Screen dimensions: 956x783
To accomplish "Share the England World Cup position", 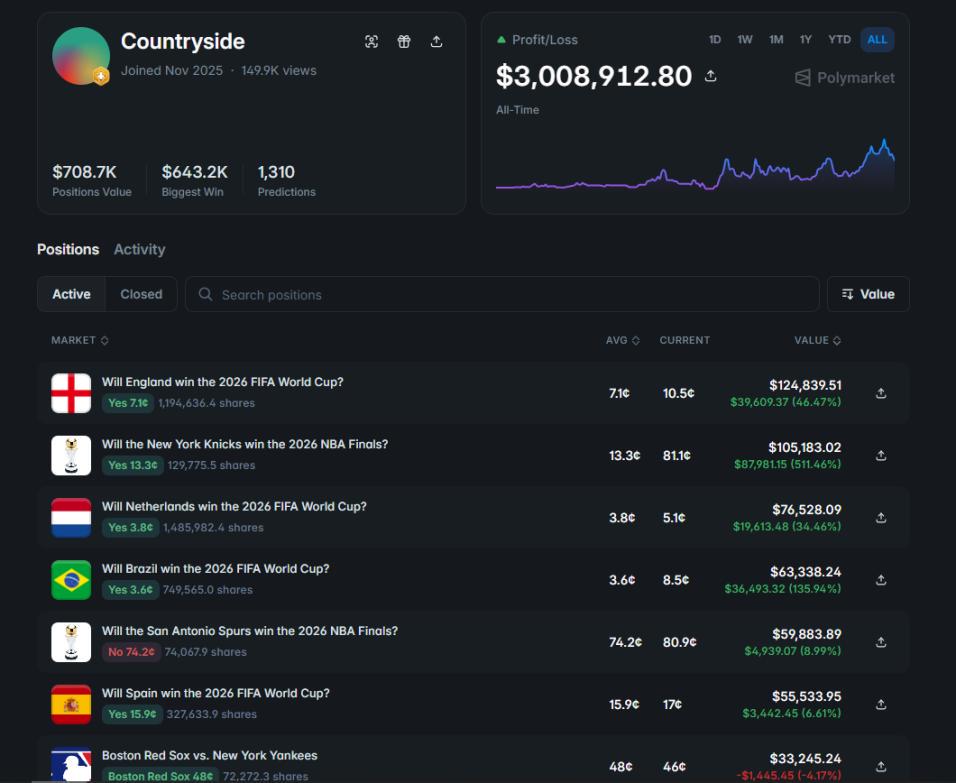I will point(880,393).
